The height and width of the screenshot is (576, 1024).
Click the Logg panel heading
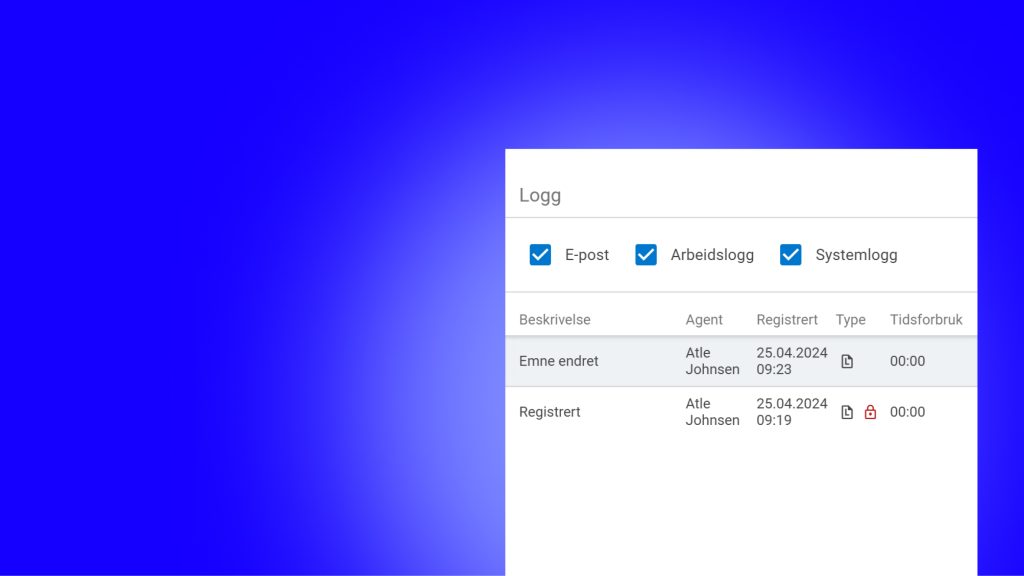coord(540,195)
